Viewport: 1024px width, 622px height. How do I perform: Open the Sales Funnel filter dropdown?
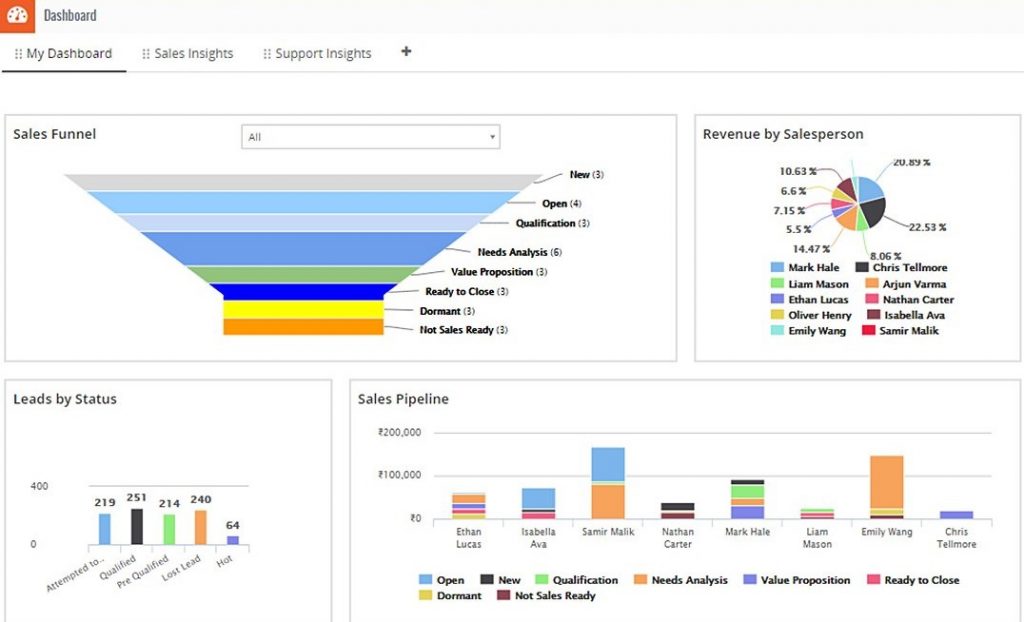(370, 137)
